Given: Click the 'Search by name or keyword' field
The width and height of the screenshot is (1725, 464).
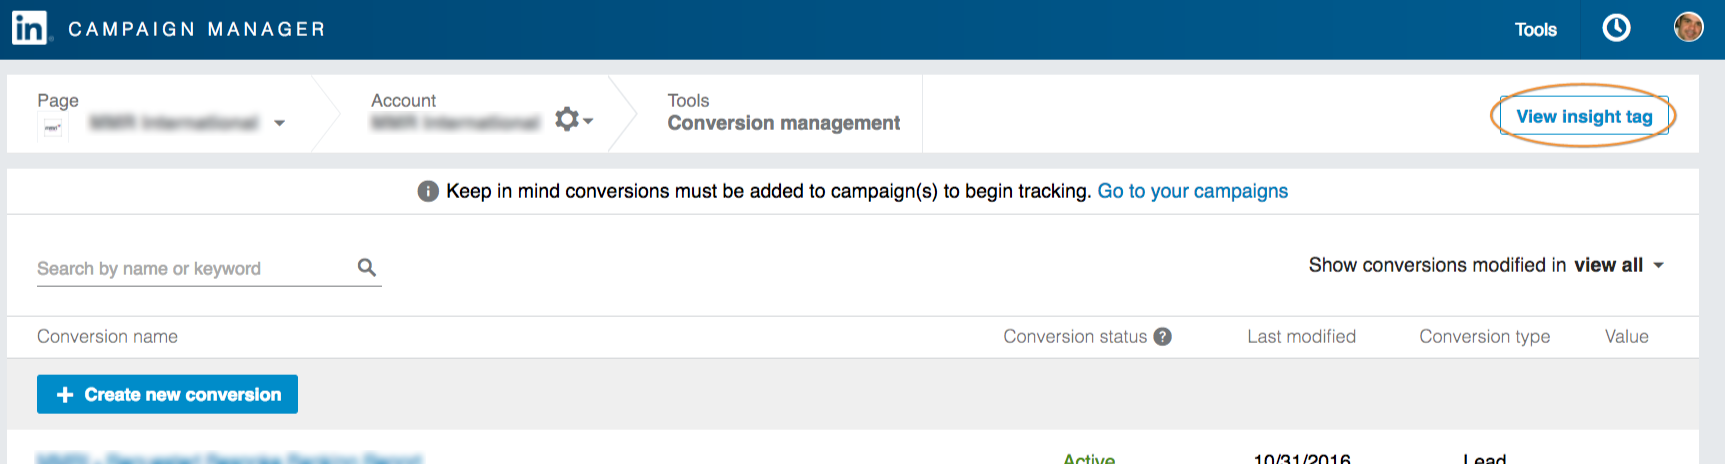Looking at the screenshot, I should point(190,268).
